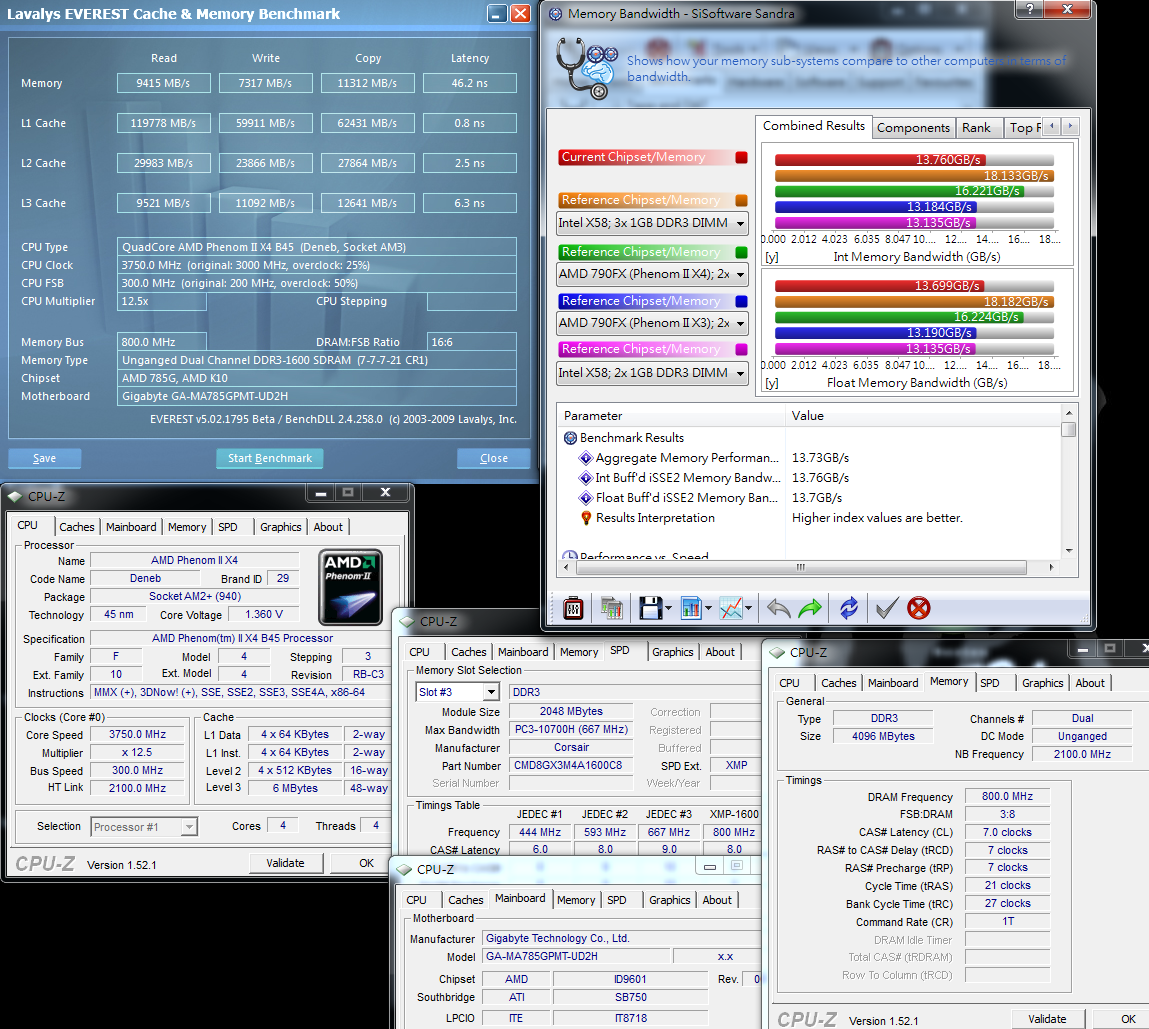Open the Slot #3 memory slot dropdown

click(x=491, y=692)
